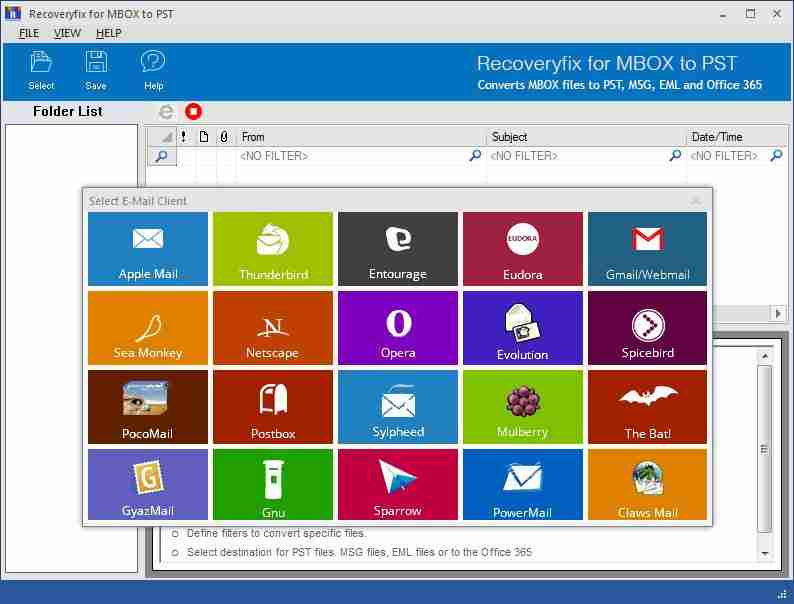Viewport: 794px width, 604px height.
Task: Select the Evolution client tile
Action: click(x=523, y=328)
